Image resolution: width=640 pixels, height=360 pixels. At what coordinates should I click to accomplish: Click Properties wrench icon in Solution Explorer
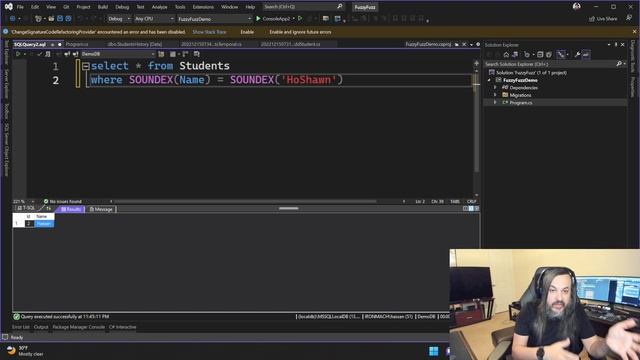pyautogui.click(x=577, y=55)
